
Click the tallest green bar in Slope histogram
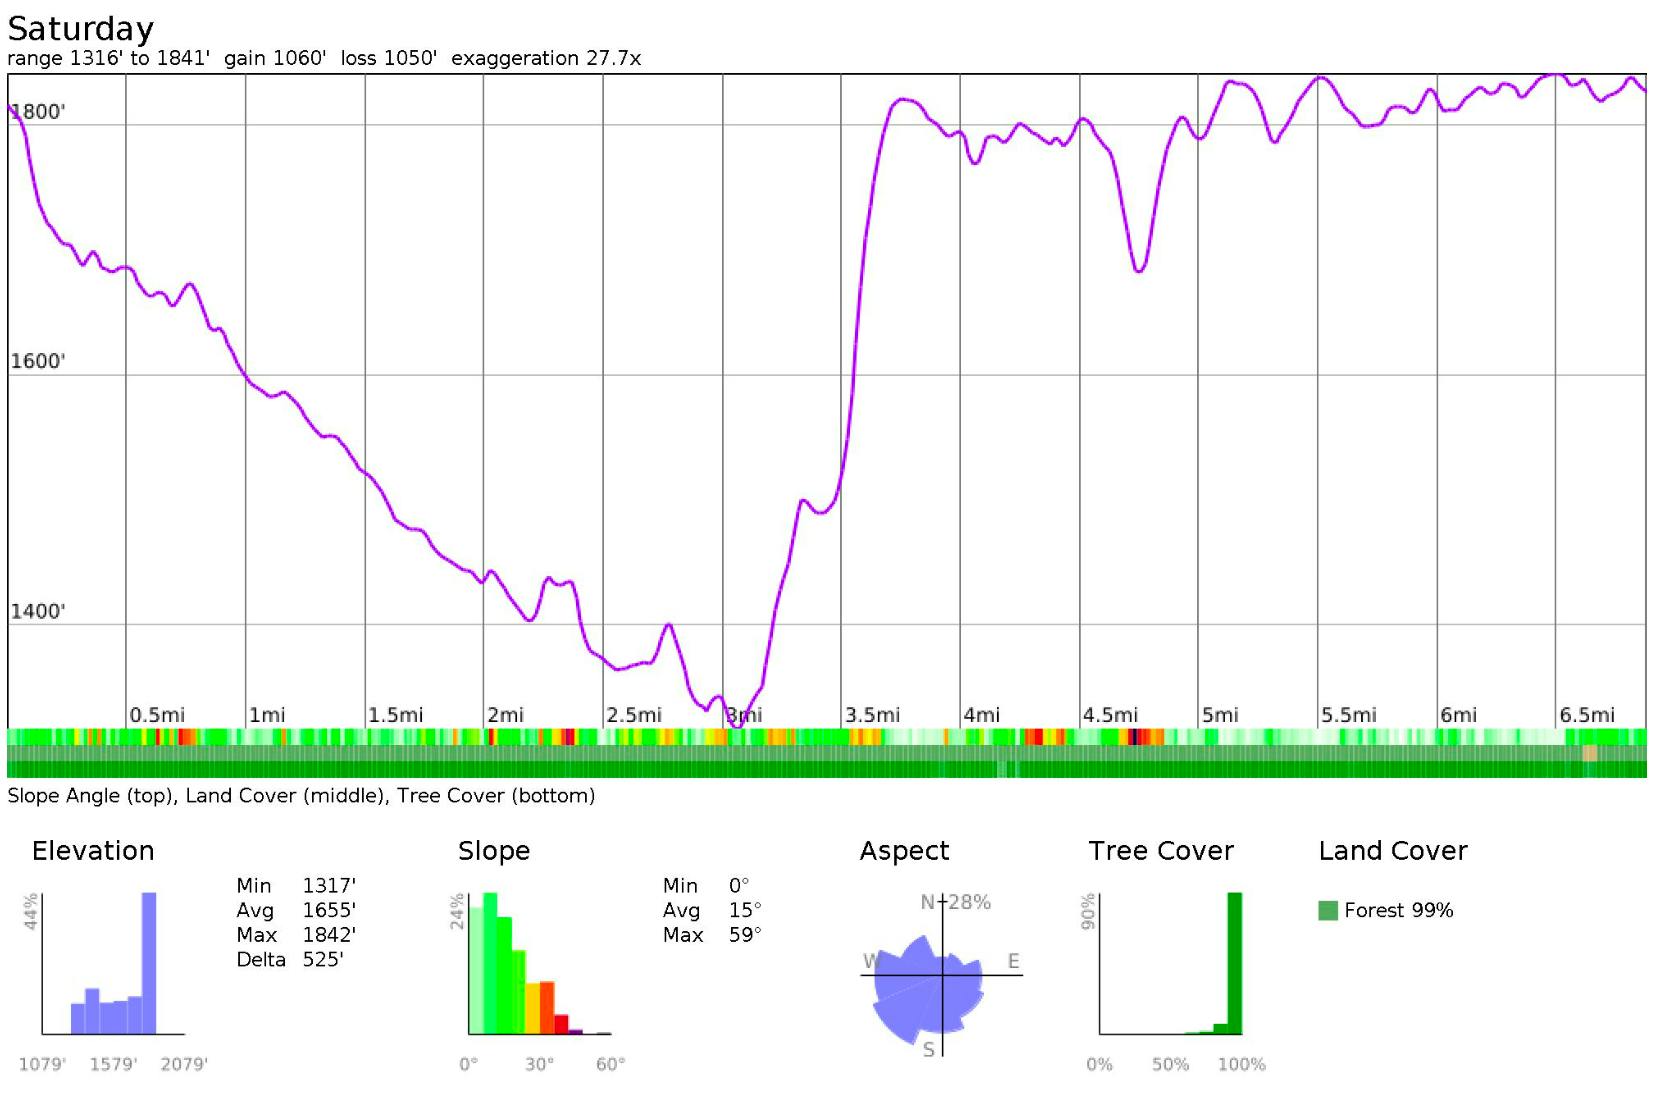point(490,963)
